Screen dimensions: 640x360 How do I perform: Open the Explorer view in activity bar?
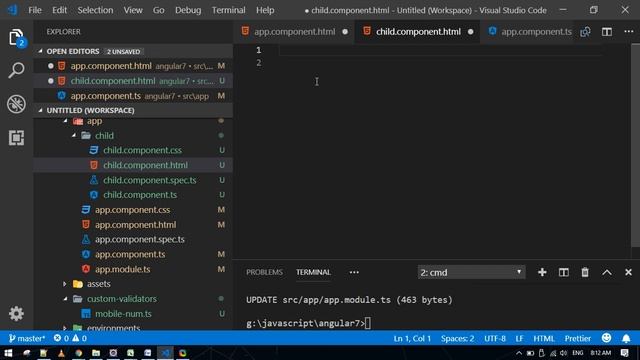click(16, 38)
